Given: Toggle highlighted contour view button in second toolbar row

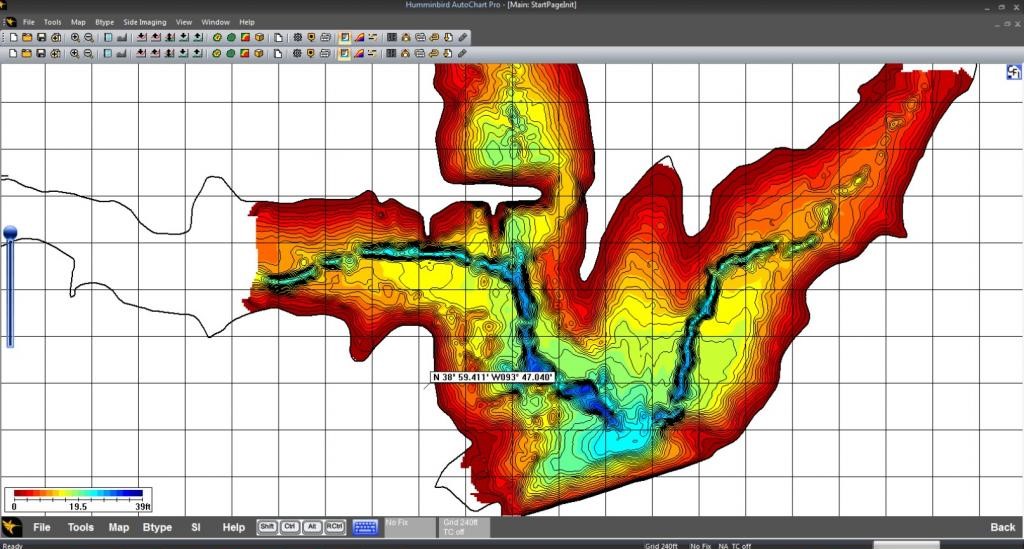Looking at the screenshot, I should coord(344,53).
